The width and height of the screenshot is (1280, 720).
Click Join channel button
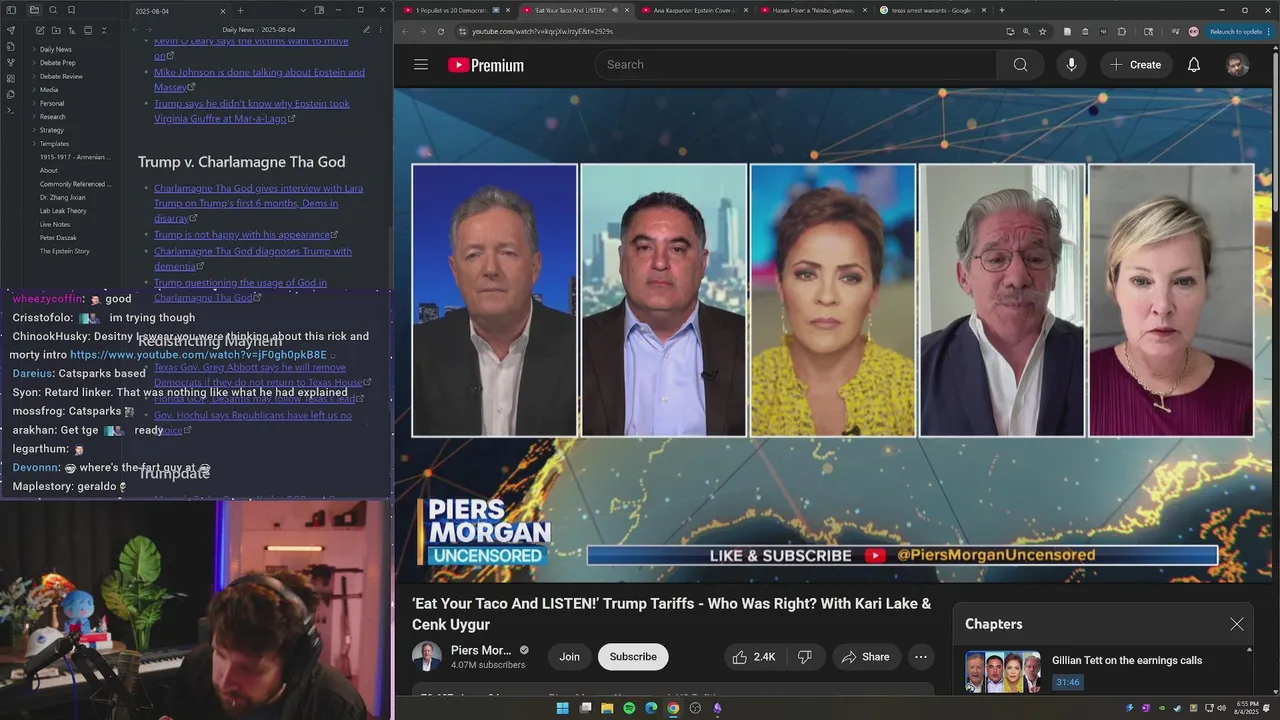click(x=569, y=657)
